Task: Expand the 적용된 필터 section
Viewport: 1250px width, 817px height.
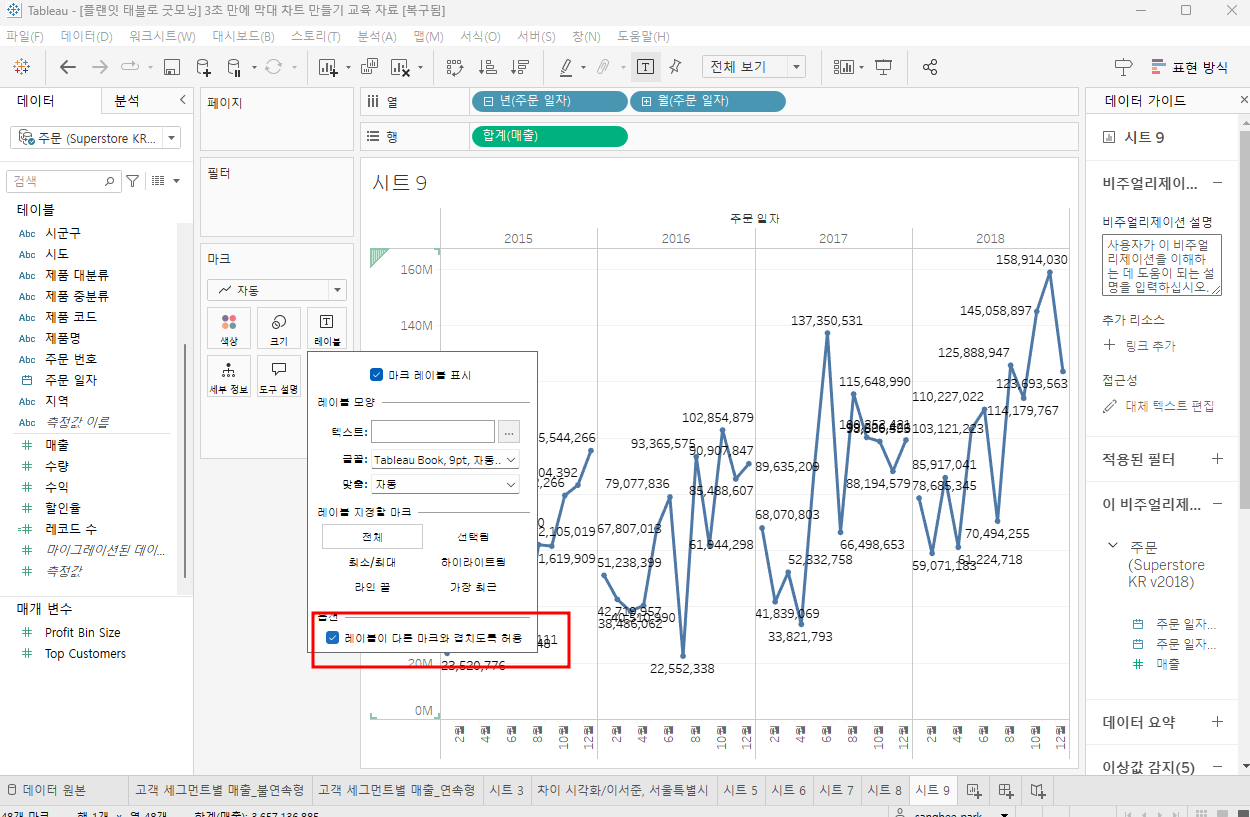Action: pyautogui.click(x=1218, y=459)
